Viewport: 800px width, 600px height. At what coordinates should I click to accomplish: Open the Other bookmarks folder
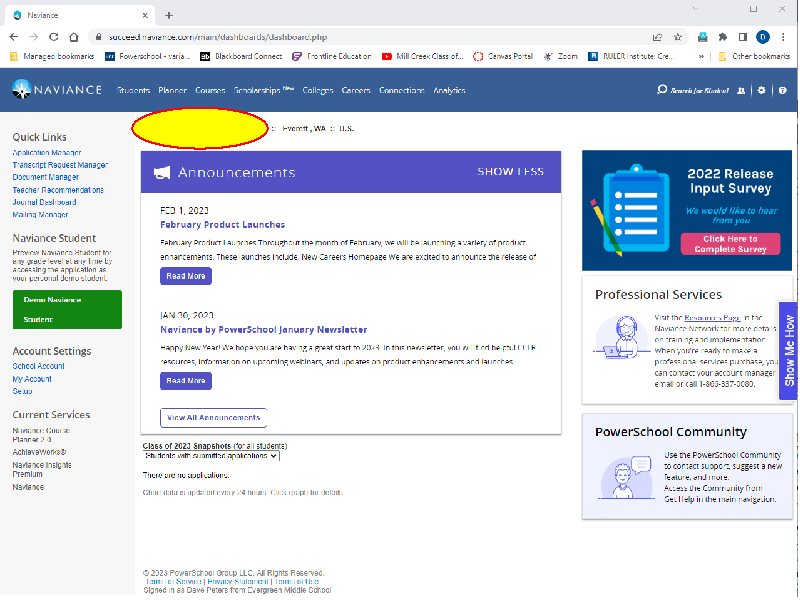[754, 56]
